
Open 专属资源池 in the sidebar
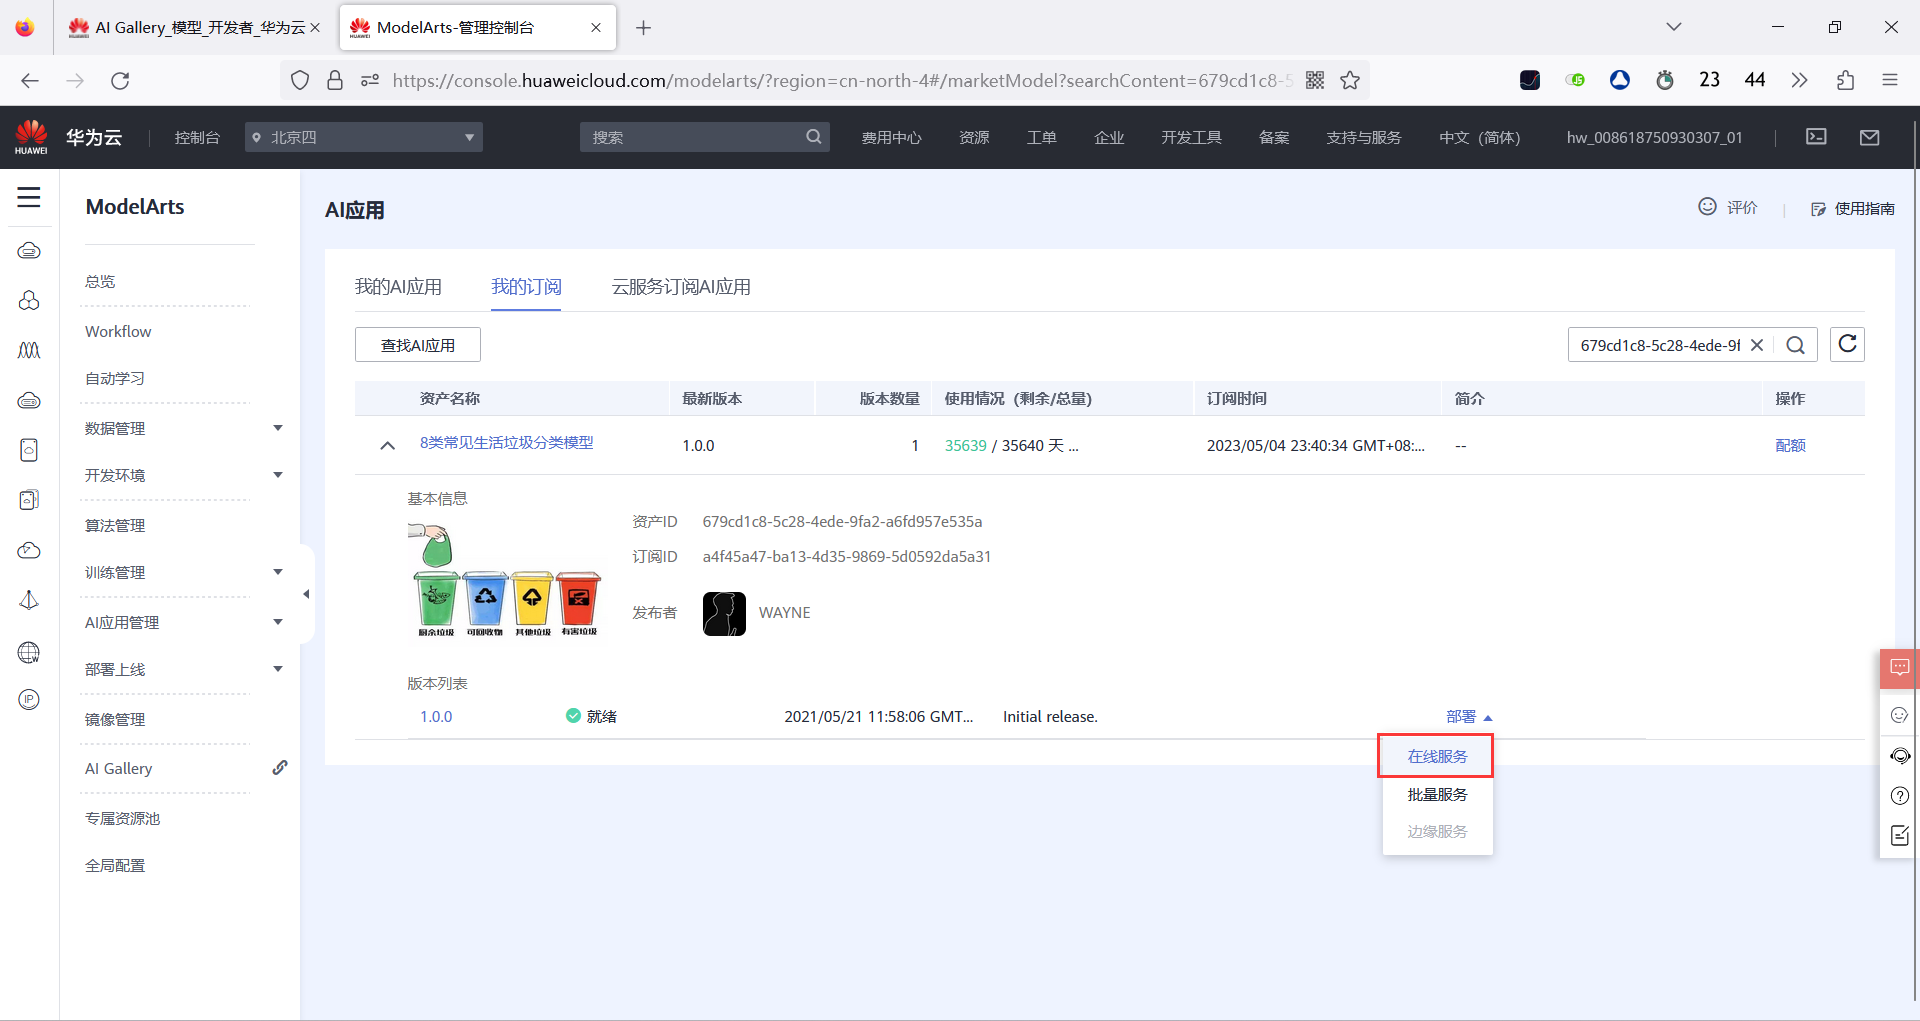tap(122, 818)
